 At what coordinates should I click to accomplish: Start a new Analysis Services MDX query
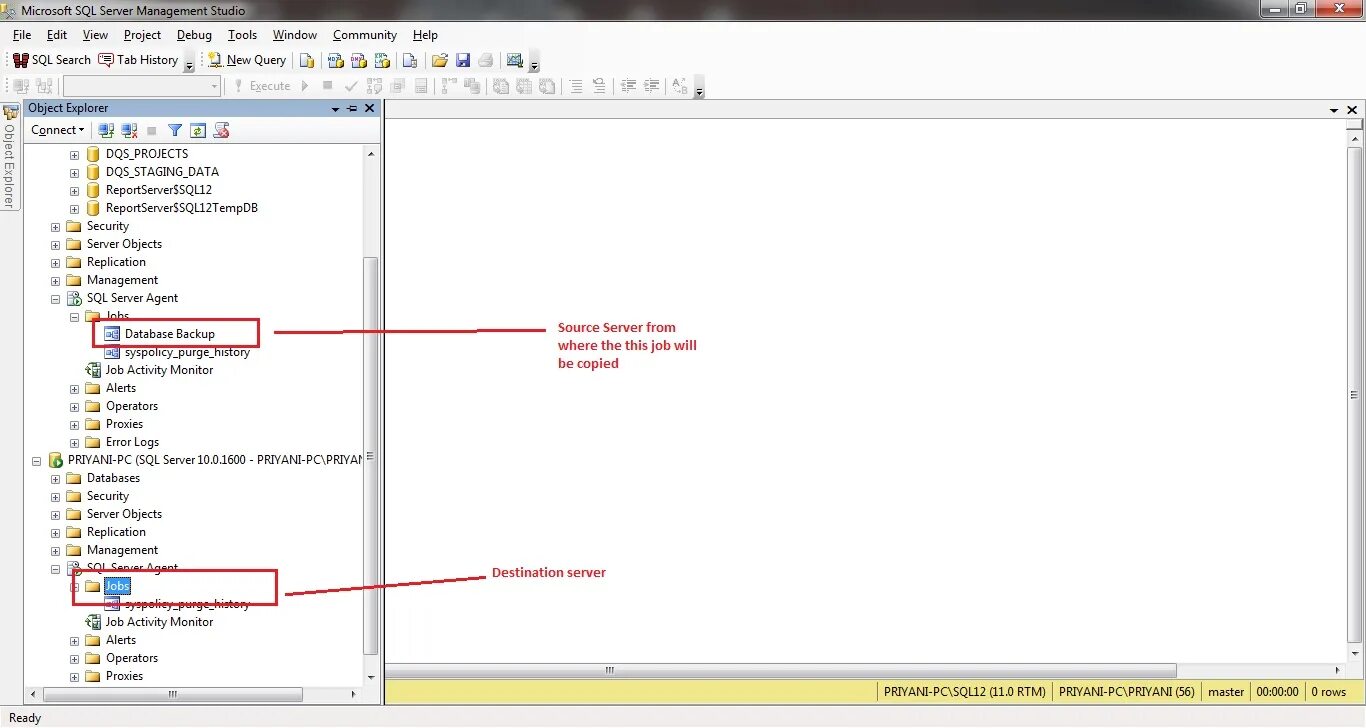point(337,60)
